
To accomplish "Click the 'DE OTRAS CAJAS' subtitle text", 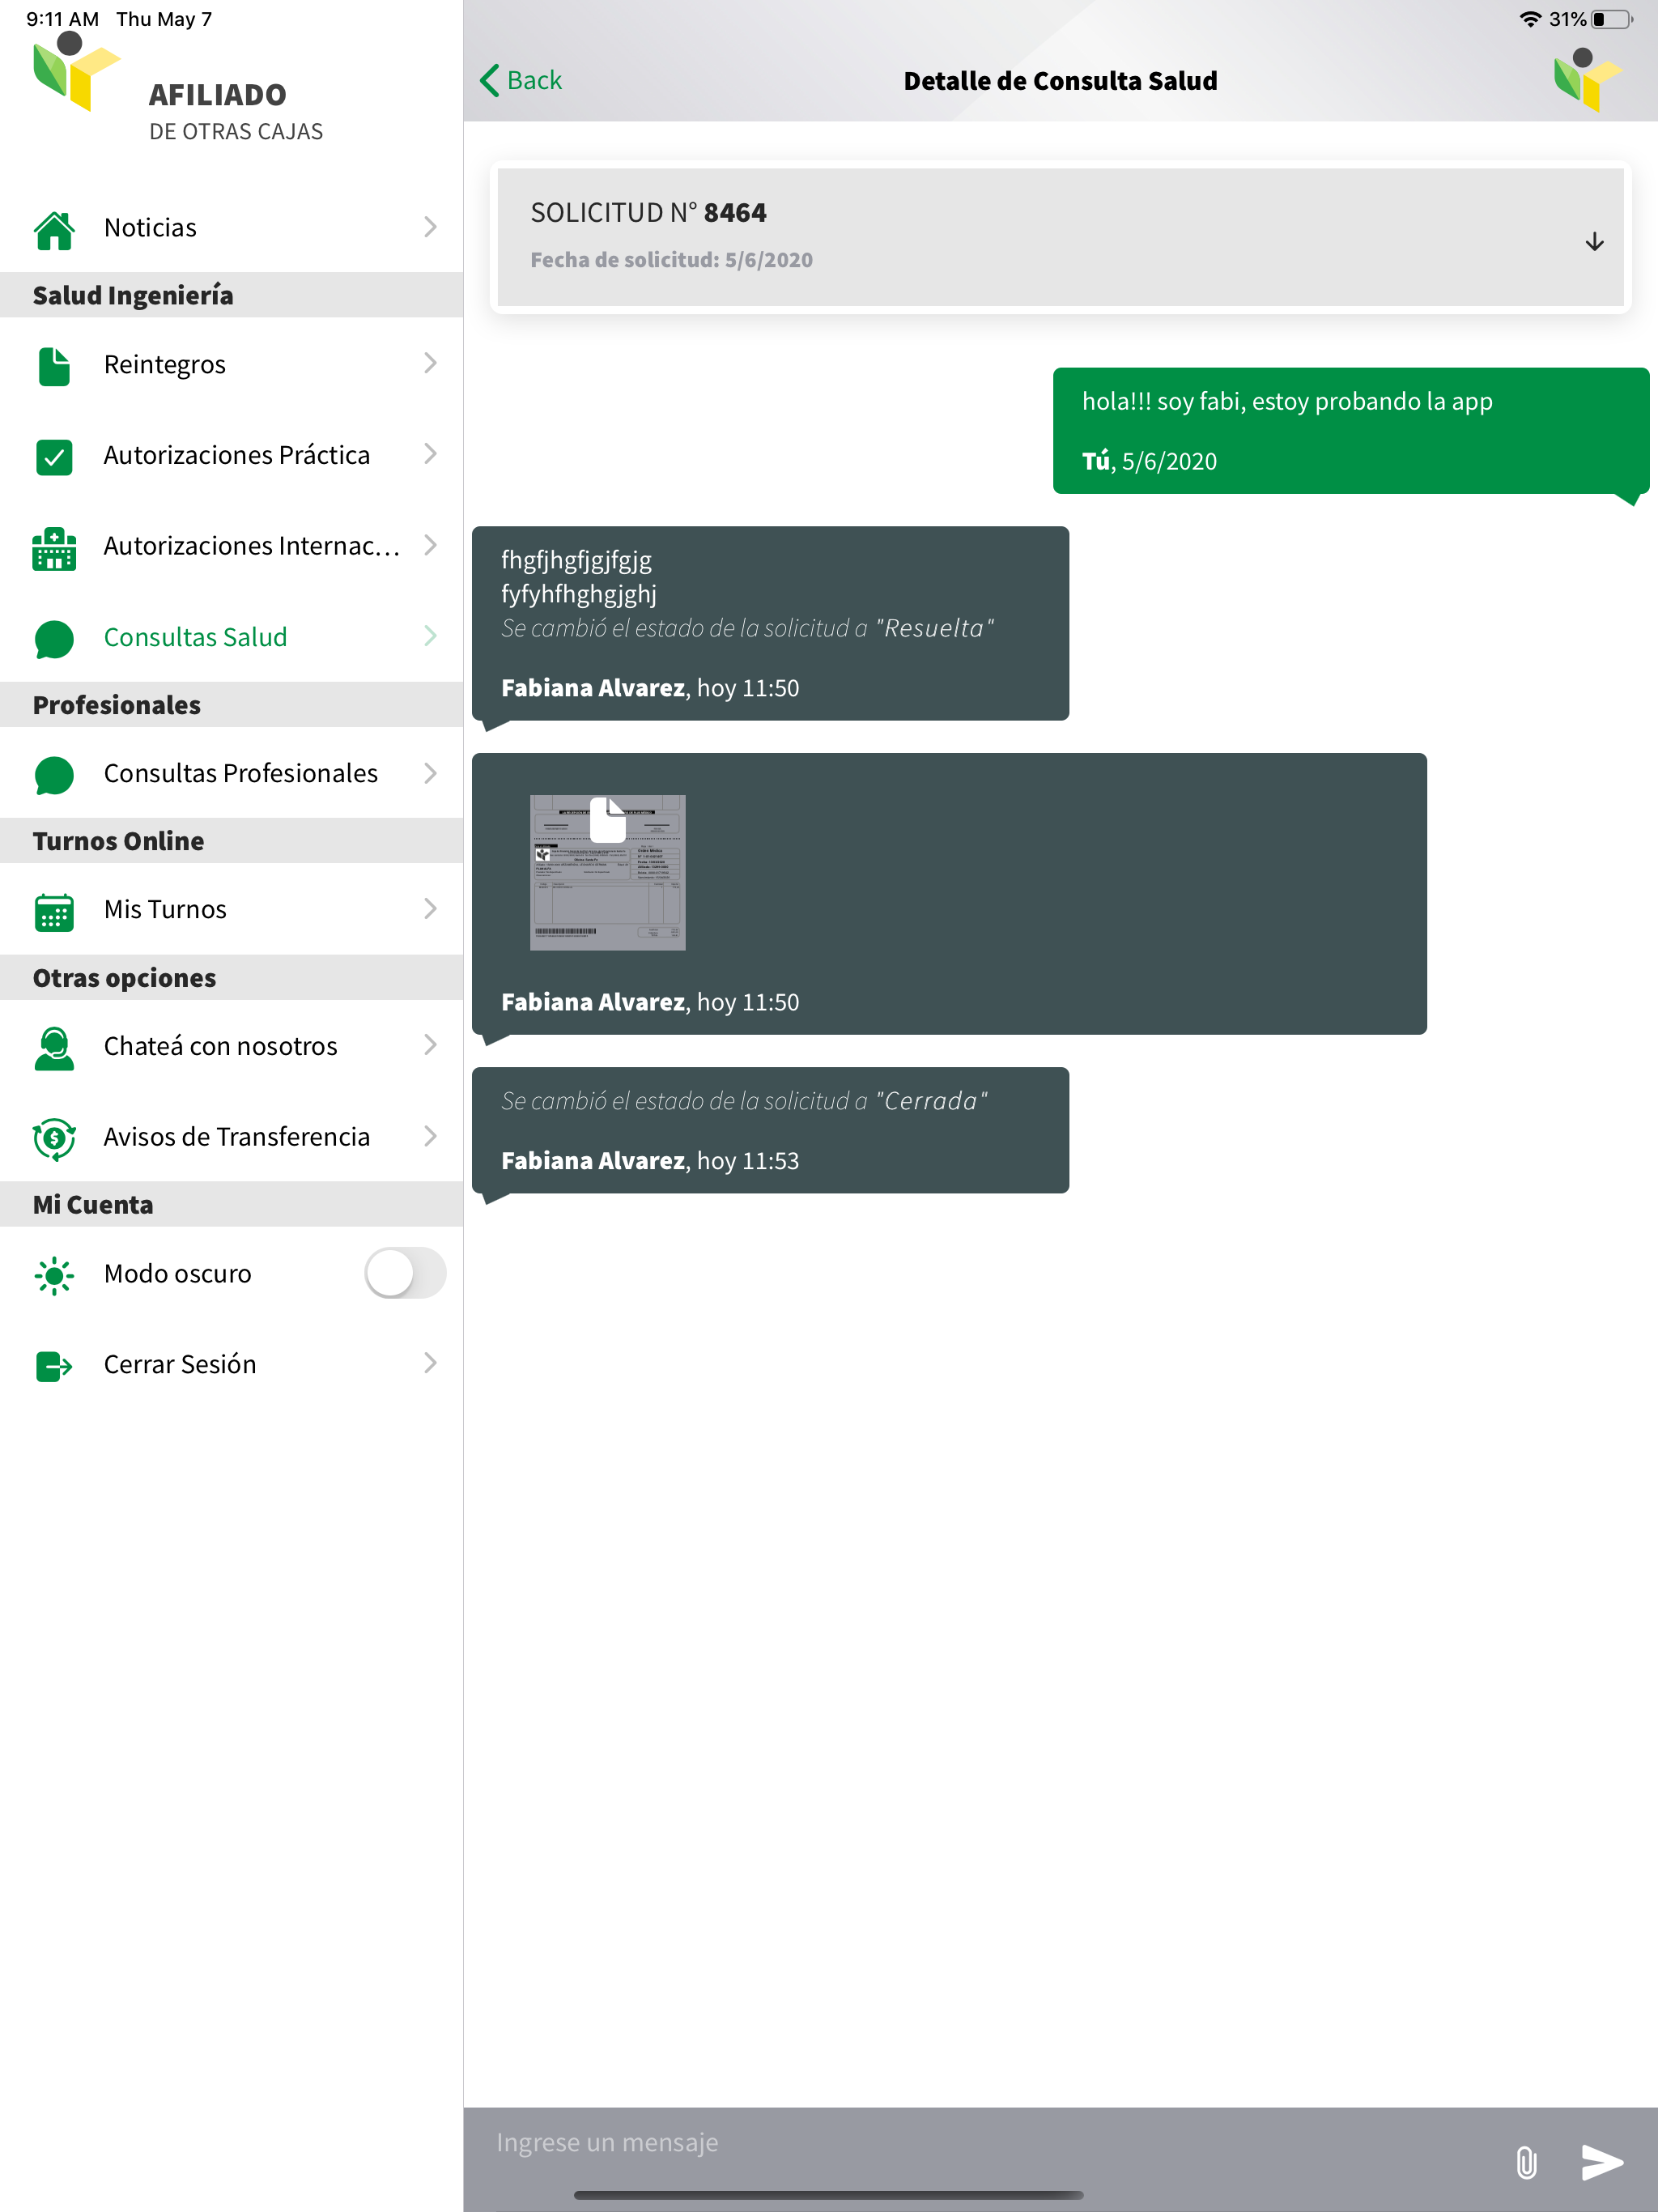I will tap(236, 132).
